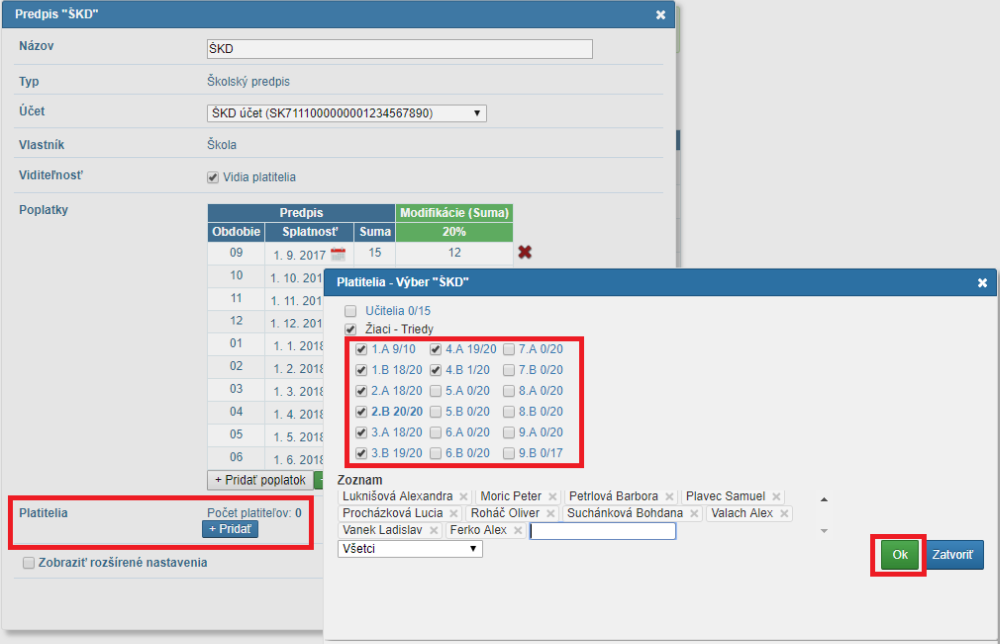Uncheck class 4.A 19/20
Image resolution: width=1000 pixels, height=644 pixels.
coord(436,349)
